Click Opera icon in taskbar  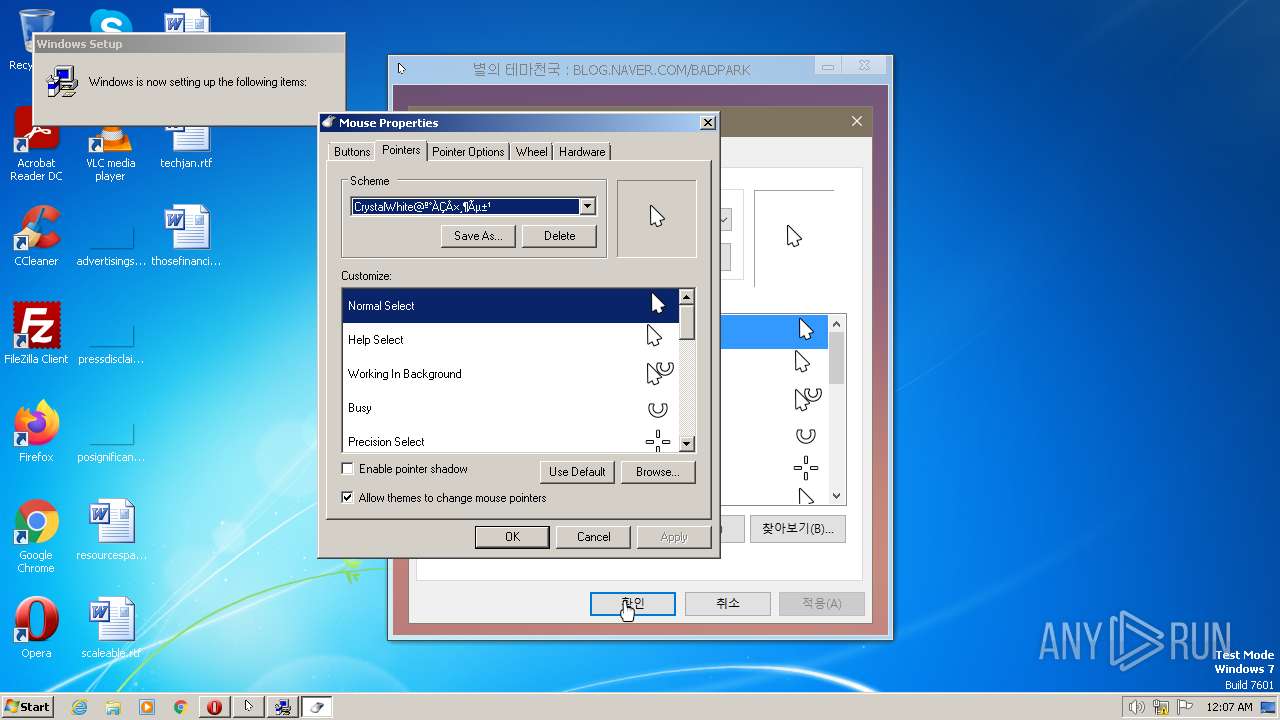(214, 707)
